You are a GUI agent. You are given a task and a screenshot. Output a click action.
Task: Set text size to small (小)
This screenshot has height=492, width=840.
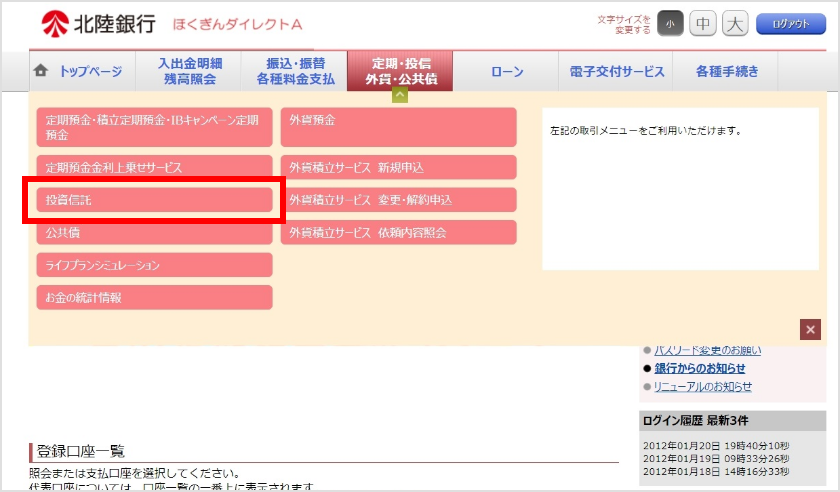tap(671, 24)
